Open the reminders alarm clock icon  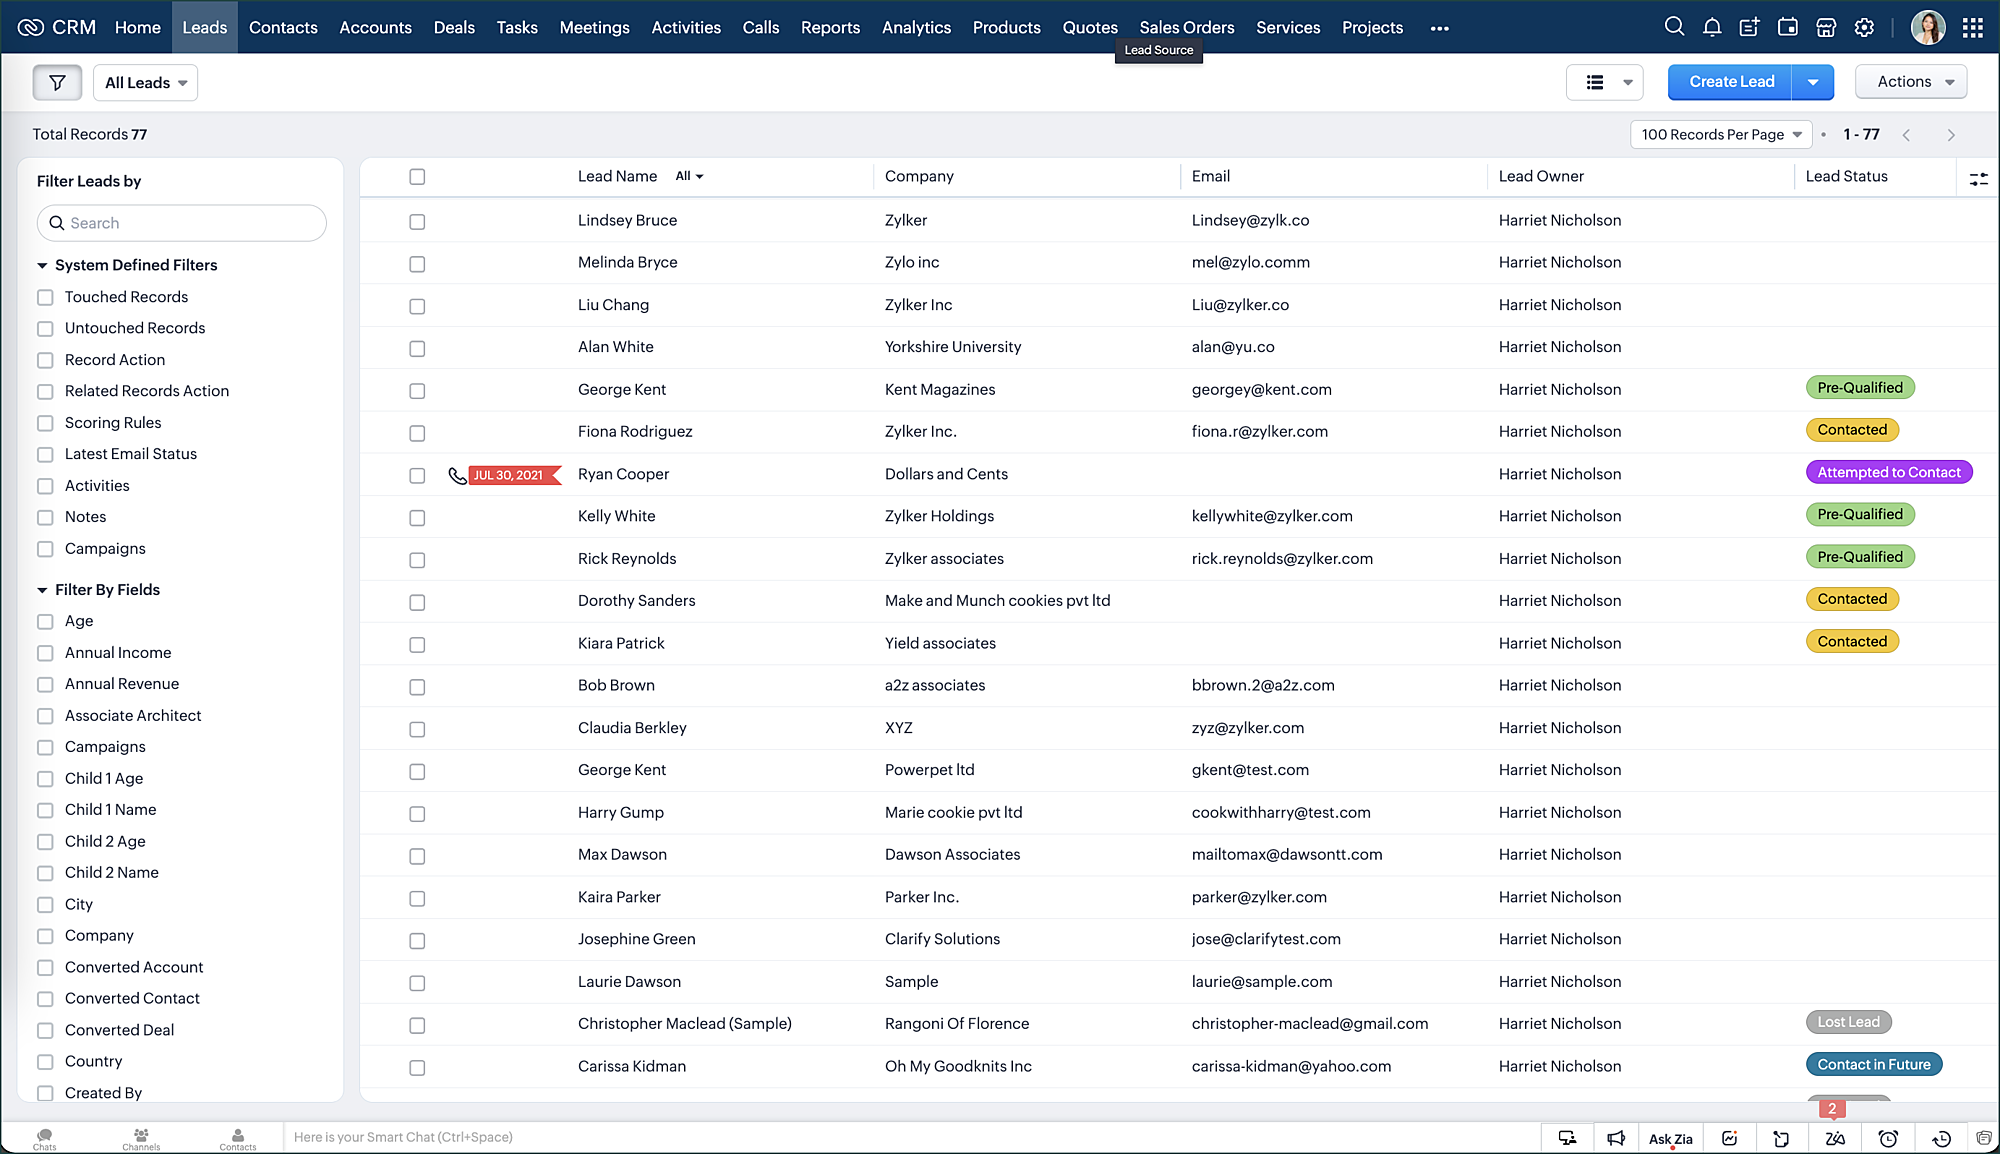tap(1888, 1138)
